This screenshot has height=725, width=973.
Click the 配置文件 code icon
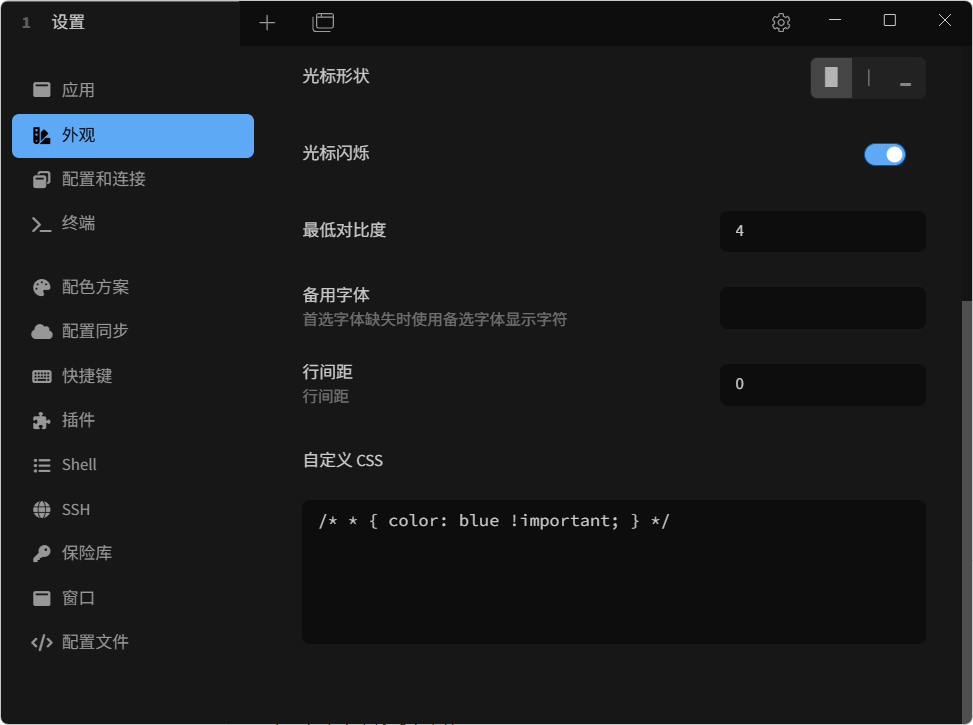coord(40,642)
